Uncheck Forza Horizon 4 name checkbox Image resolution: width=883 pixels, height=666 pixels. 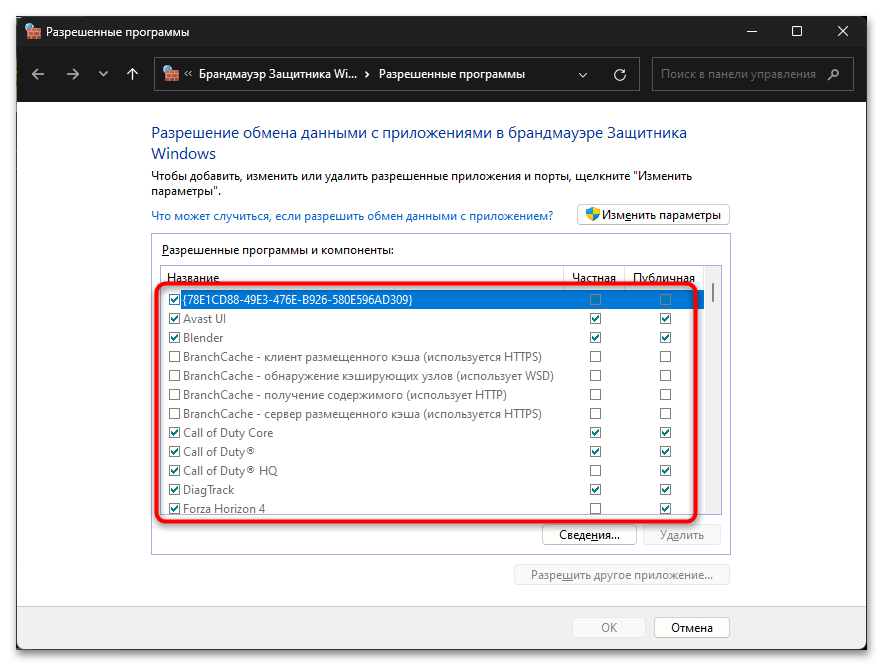click(175, 508)
